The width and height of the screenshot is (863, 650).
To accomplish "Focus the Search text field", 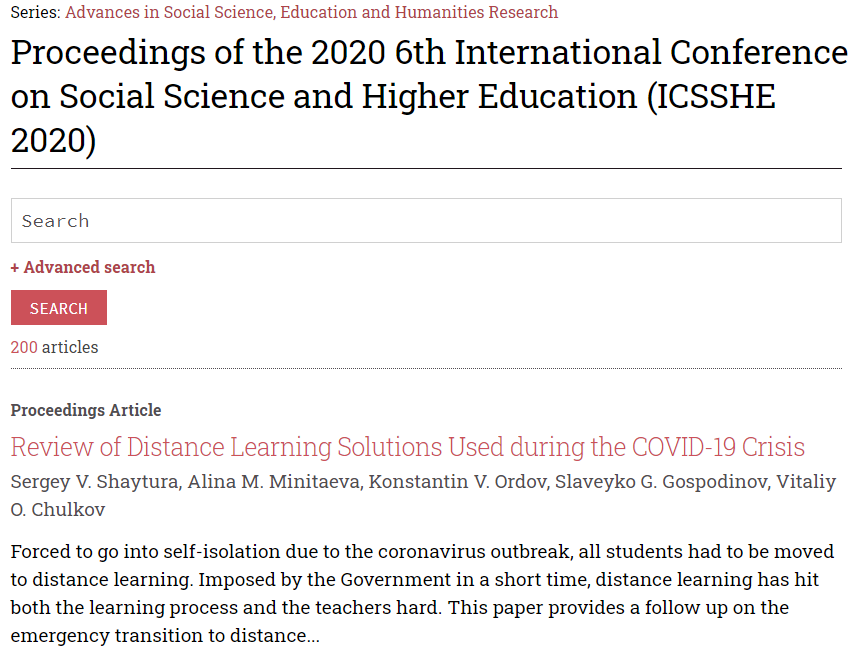I will [426, 221].
